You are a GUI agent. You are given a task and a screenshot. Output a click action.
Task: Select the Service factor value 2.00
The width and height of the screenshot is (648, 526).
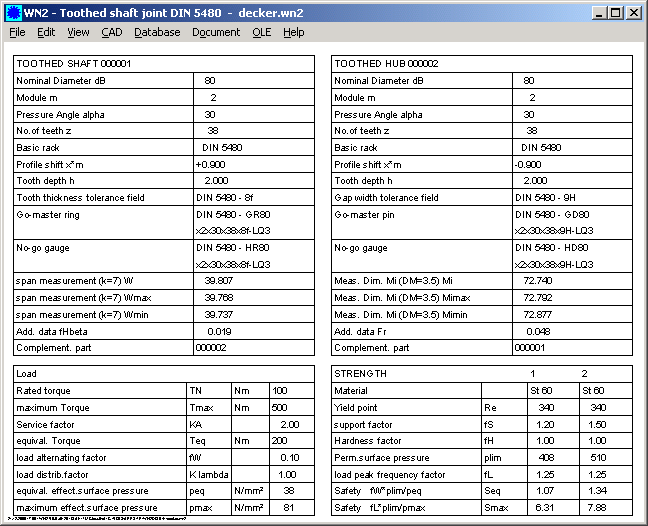(289, 424)
